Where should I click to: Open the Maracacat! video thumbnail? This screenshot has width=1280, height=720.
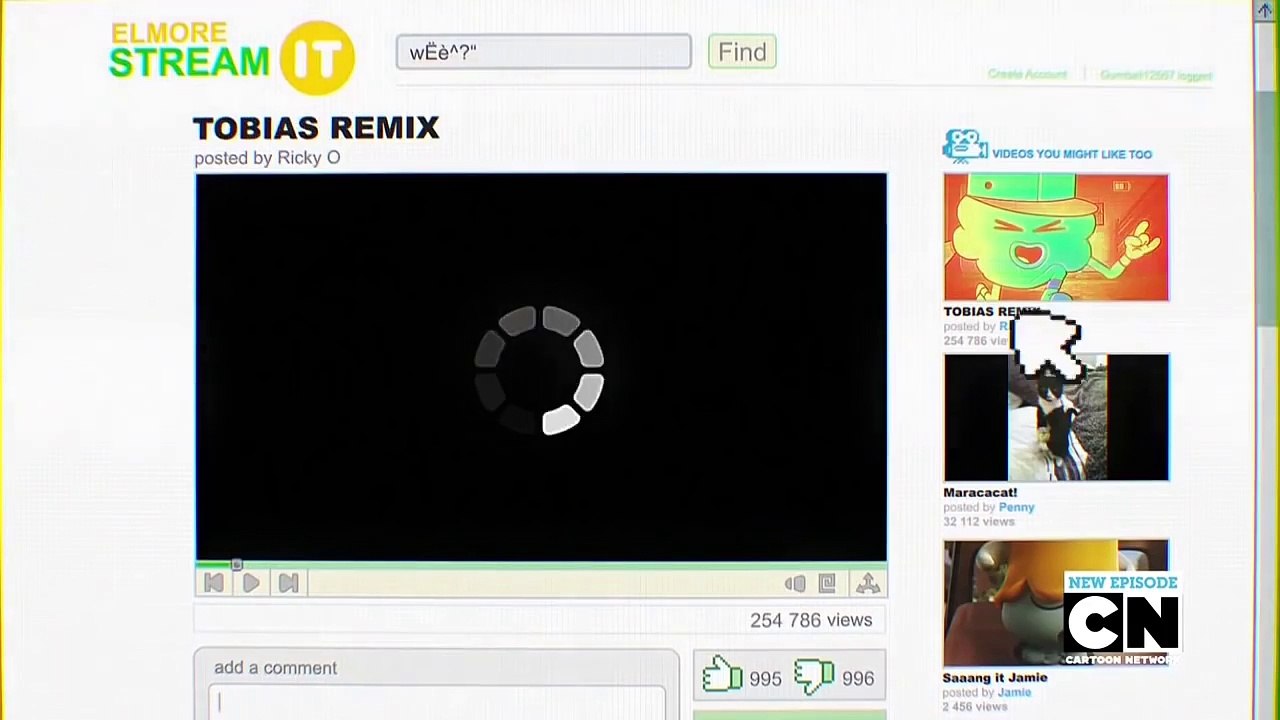point(1056,417)
